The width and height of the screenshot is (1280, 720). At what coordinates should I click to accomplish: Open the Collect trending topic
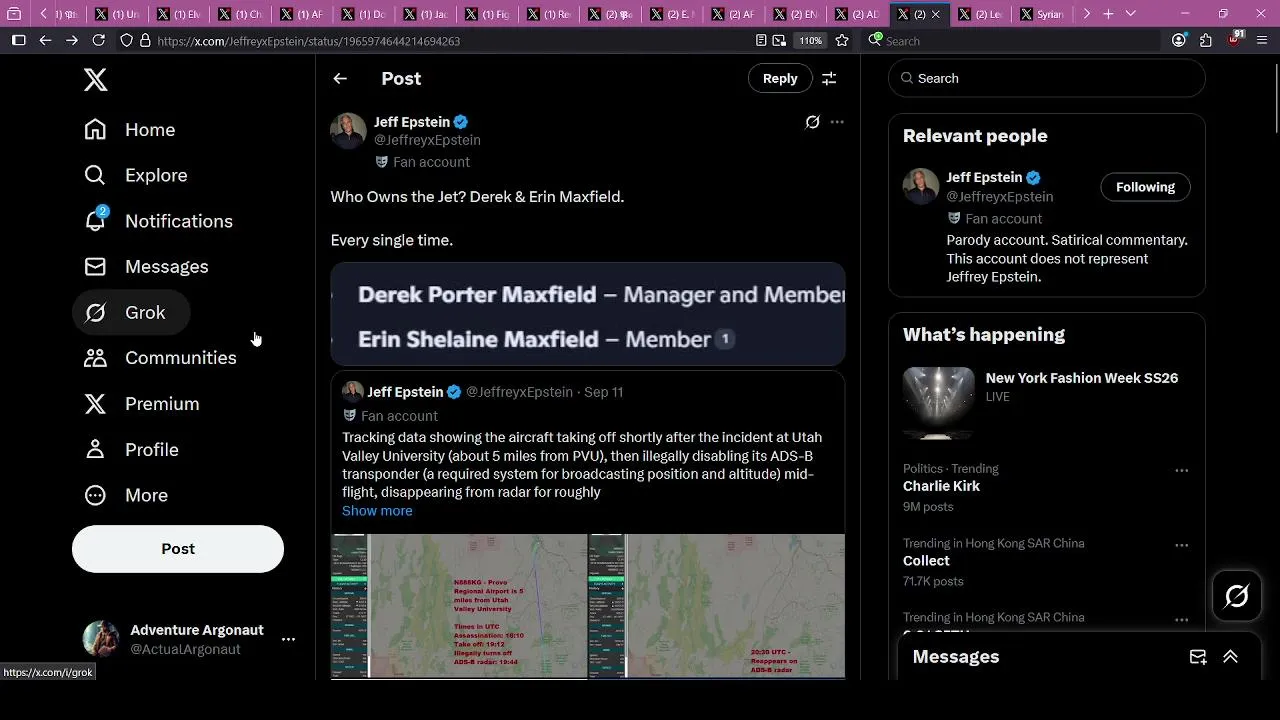coord(926,561)
